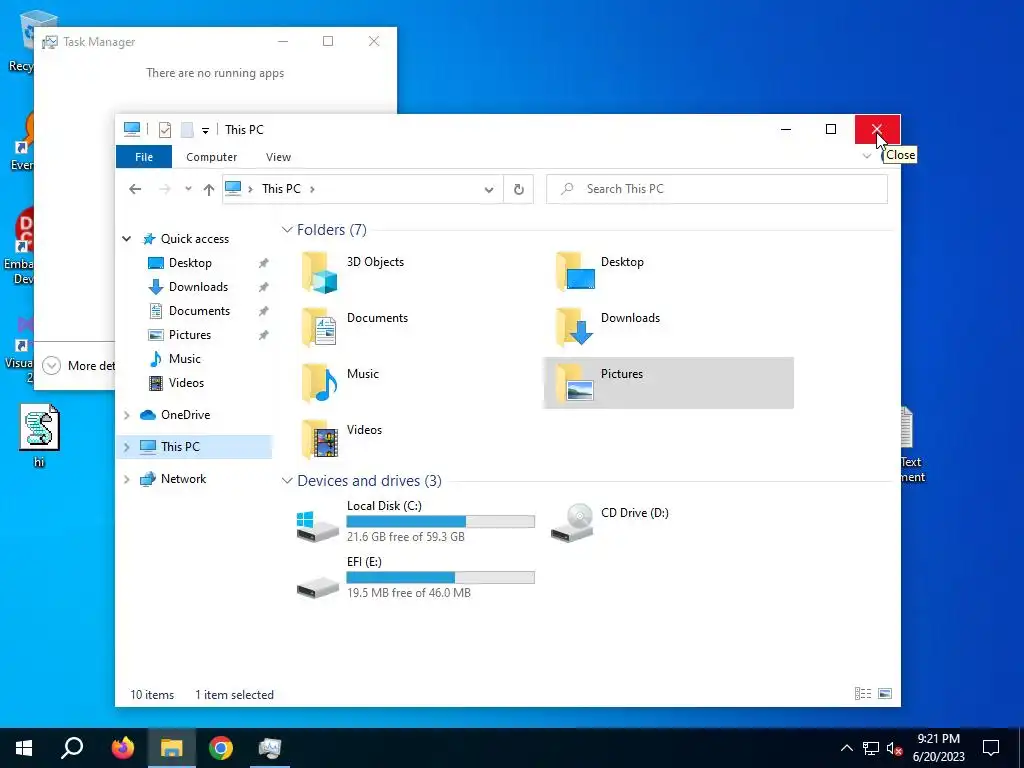Go back with the Back arrow
Viewport: 1024px width, 768px height.
(x=135, y=189)
